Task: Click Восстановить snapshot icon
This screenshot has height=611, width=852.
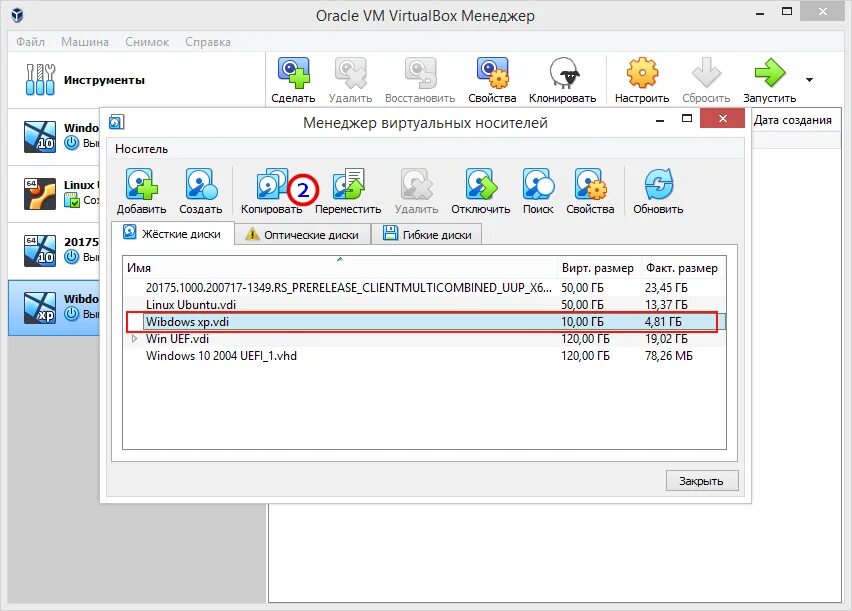Action: pyautogui.click(x=420, y=73)
